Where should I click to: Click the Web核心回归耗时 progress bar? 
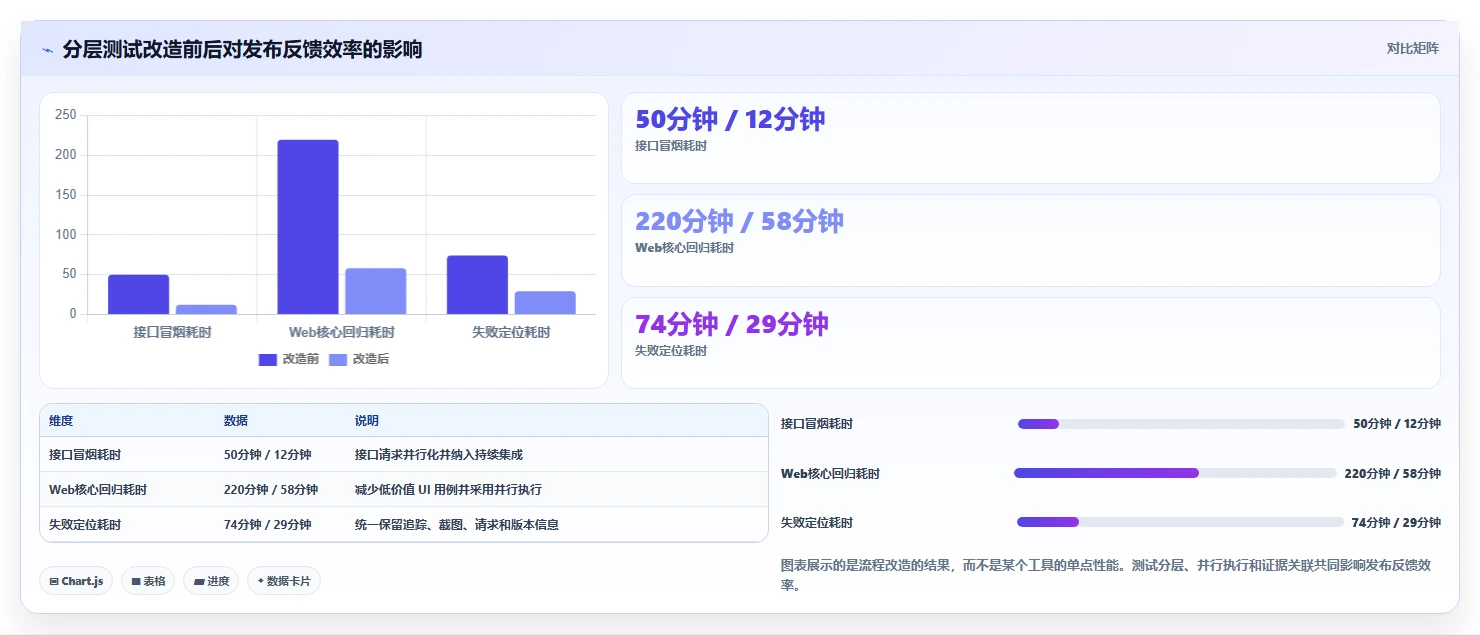point(1175,473)
